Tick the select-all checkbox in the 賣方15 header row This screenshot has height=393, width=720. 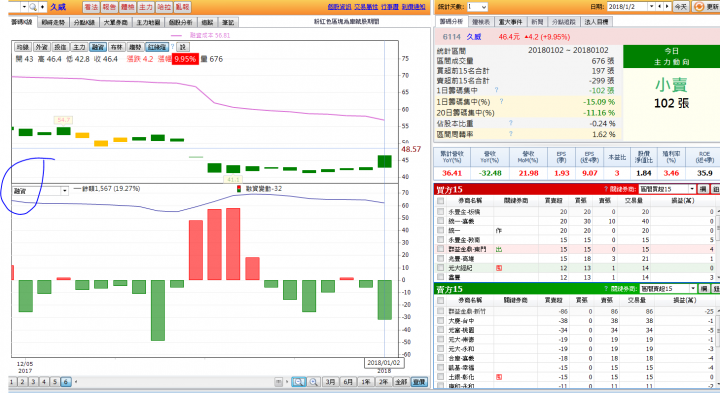(x=441, y=300)
